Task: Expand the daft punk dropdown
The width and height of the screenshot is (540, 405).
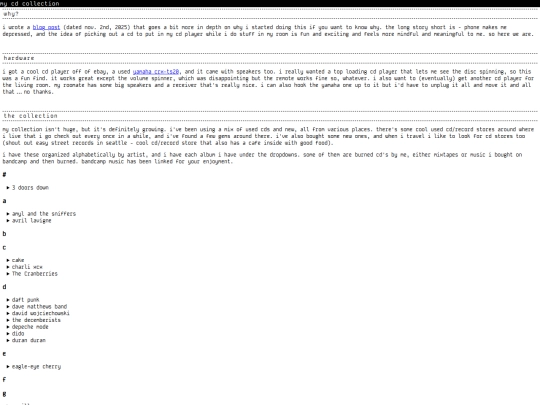Action: click(25, 300)
